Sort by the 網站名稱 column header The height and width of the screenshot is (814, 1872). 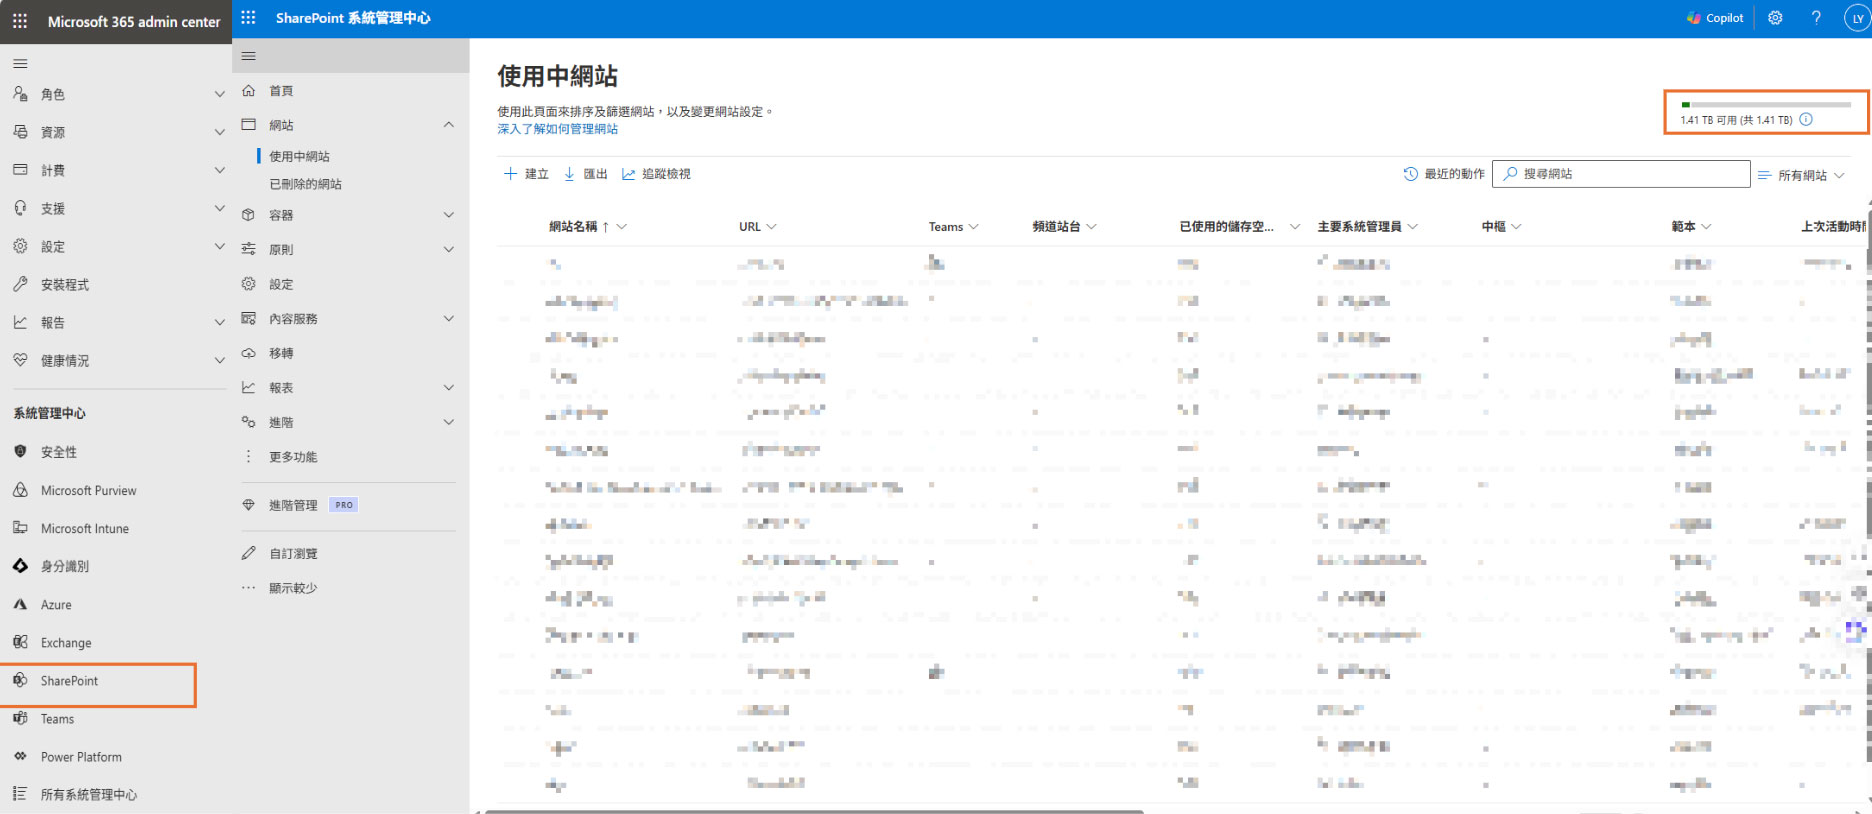click(573, 227)
